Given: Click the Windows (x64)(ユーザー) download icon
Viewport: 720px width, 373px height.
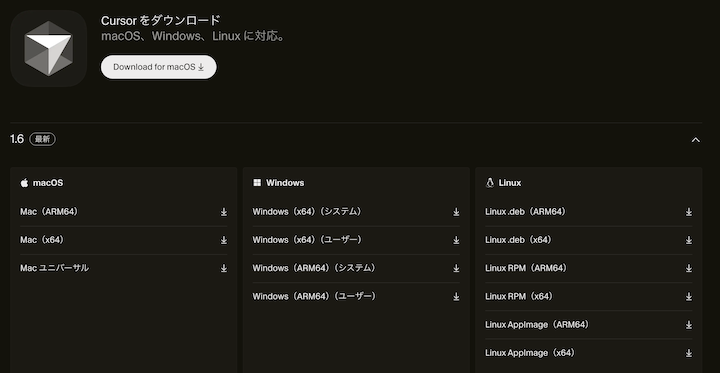Looking at the screenshot, I should (456, 240).
